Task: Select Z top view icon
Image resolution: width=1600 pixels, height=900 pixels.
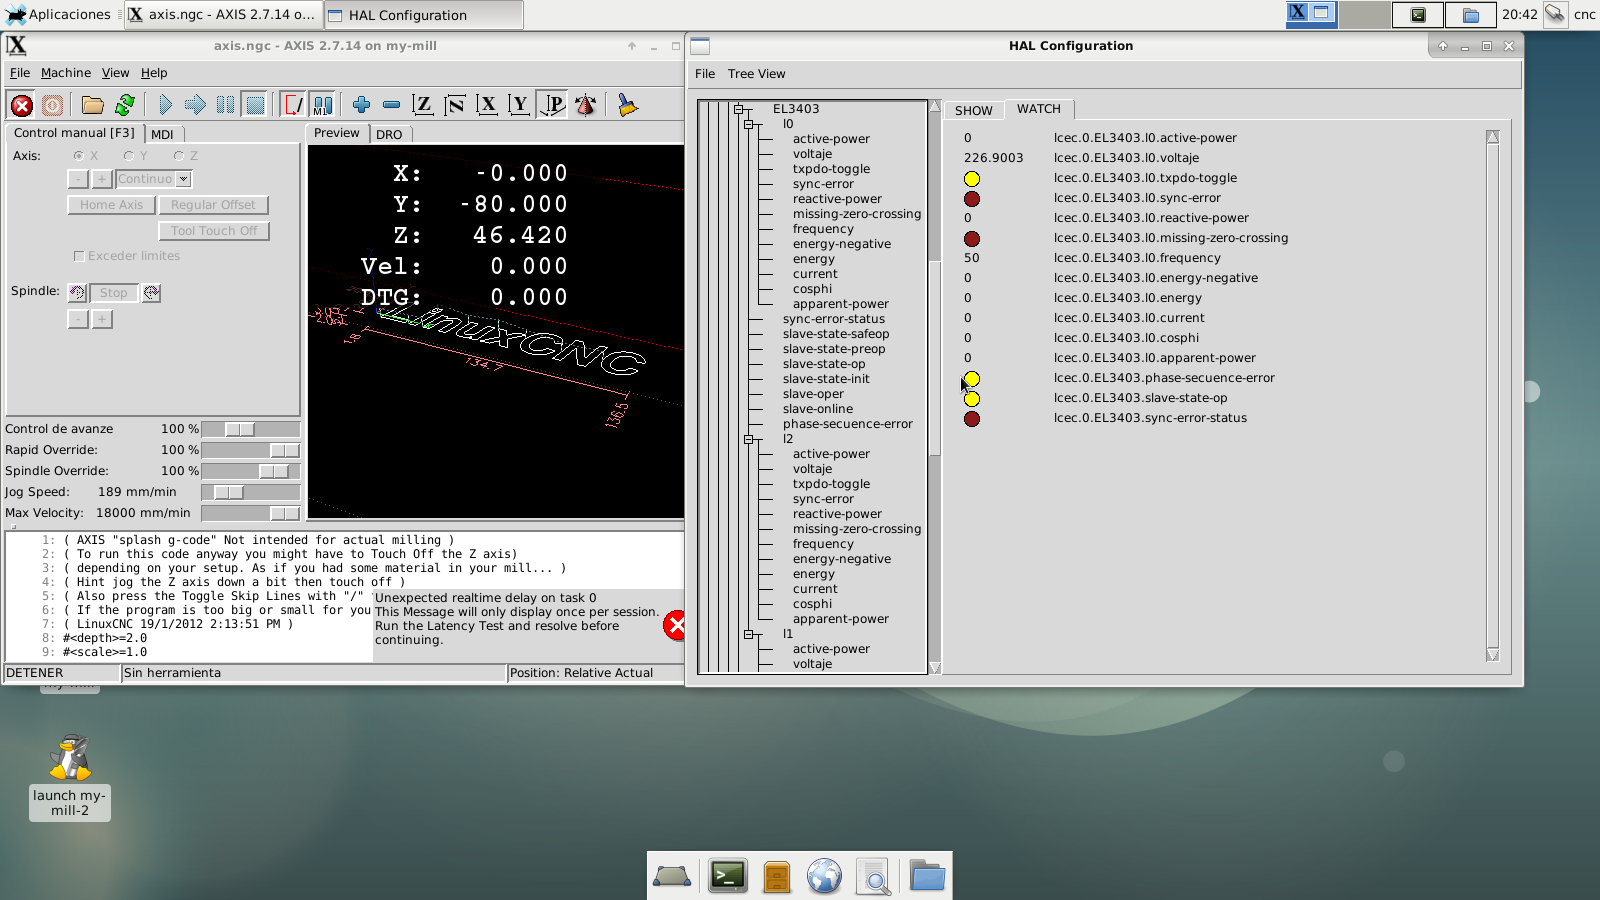Action: pos(423,105)
